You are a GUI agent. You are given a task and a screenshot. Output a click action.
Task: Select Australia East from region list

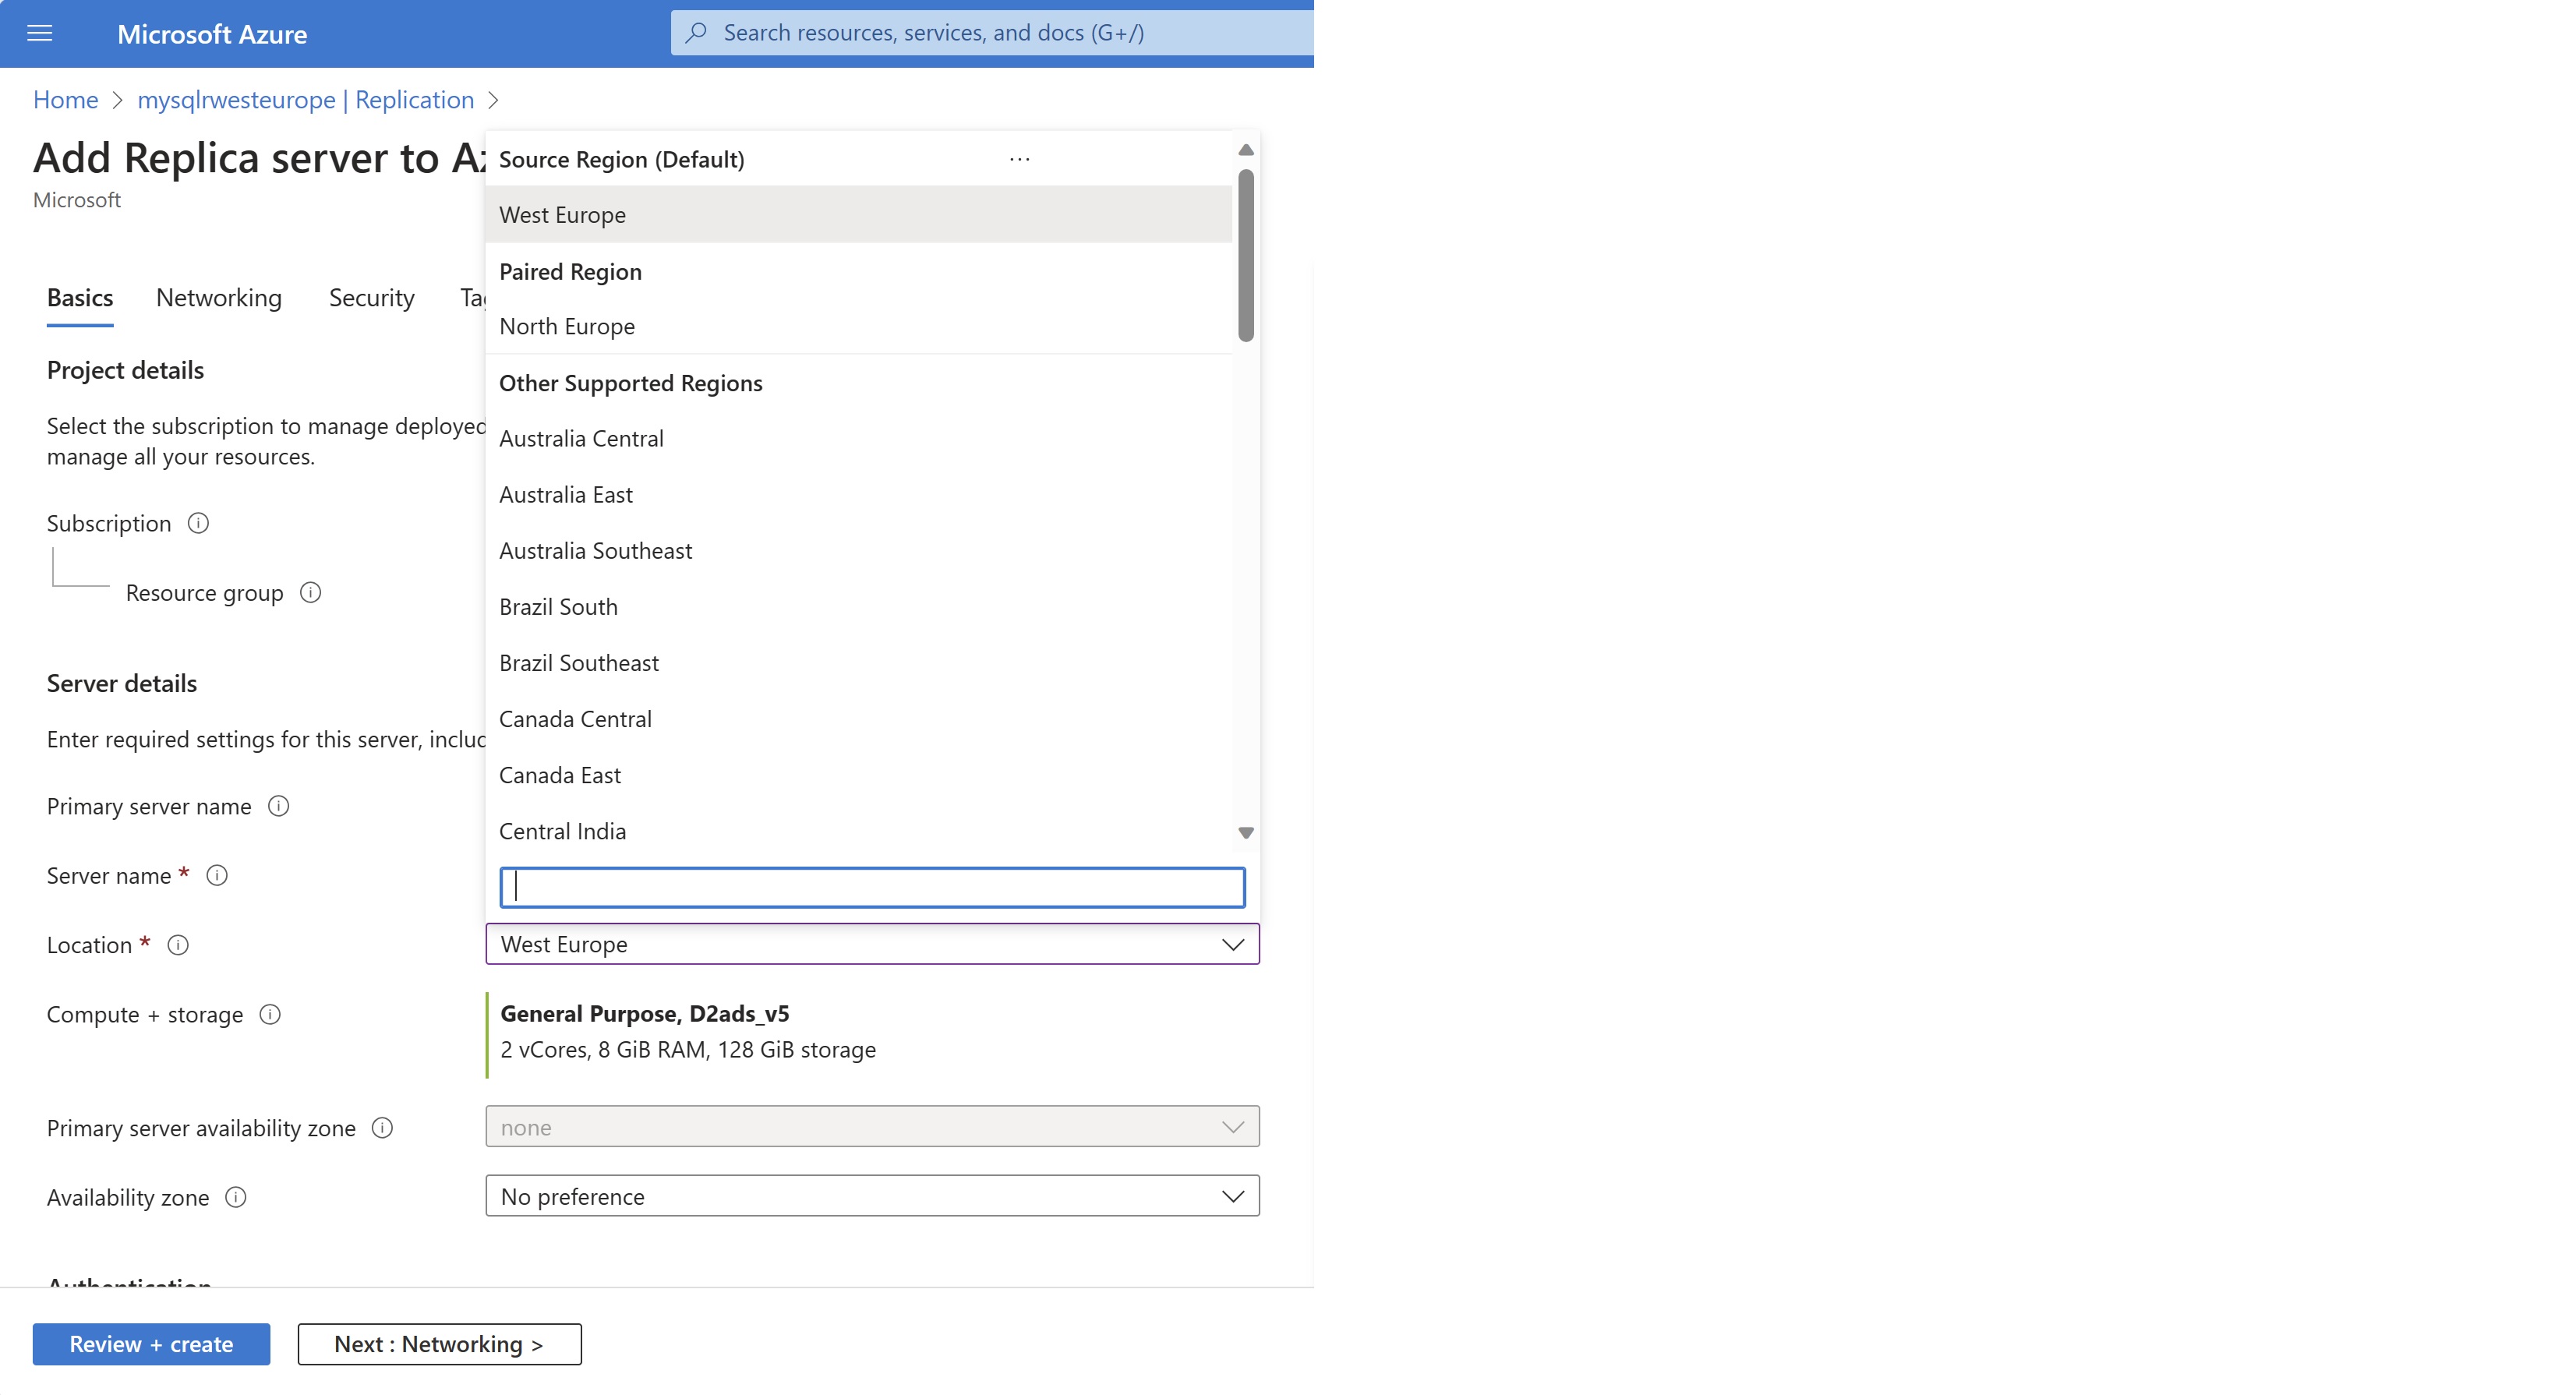click(x=565, y=493)
